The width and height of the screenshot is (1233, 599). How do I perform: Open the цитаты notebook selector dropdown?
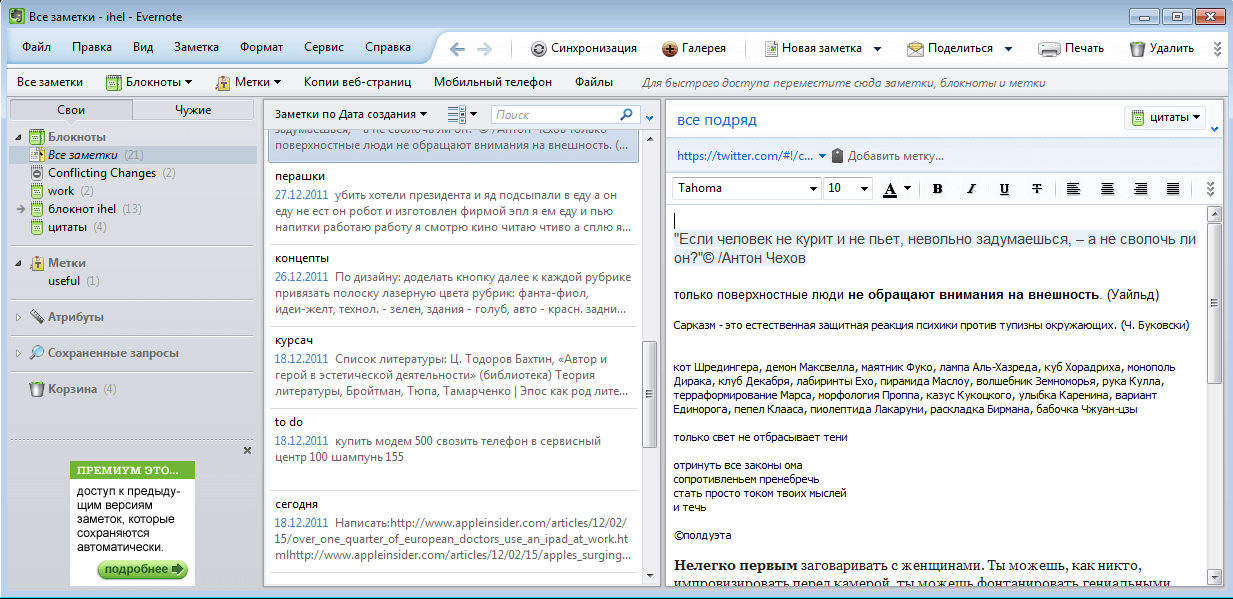coord(1165,118)
